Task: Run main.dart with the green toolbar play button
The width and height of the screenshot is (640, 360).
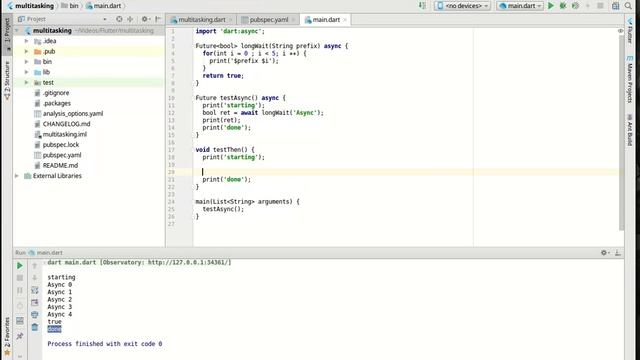Action: [551, 6]
